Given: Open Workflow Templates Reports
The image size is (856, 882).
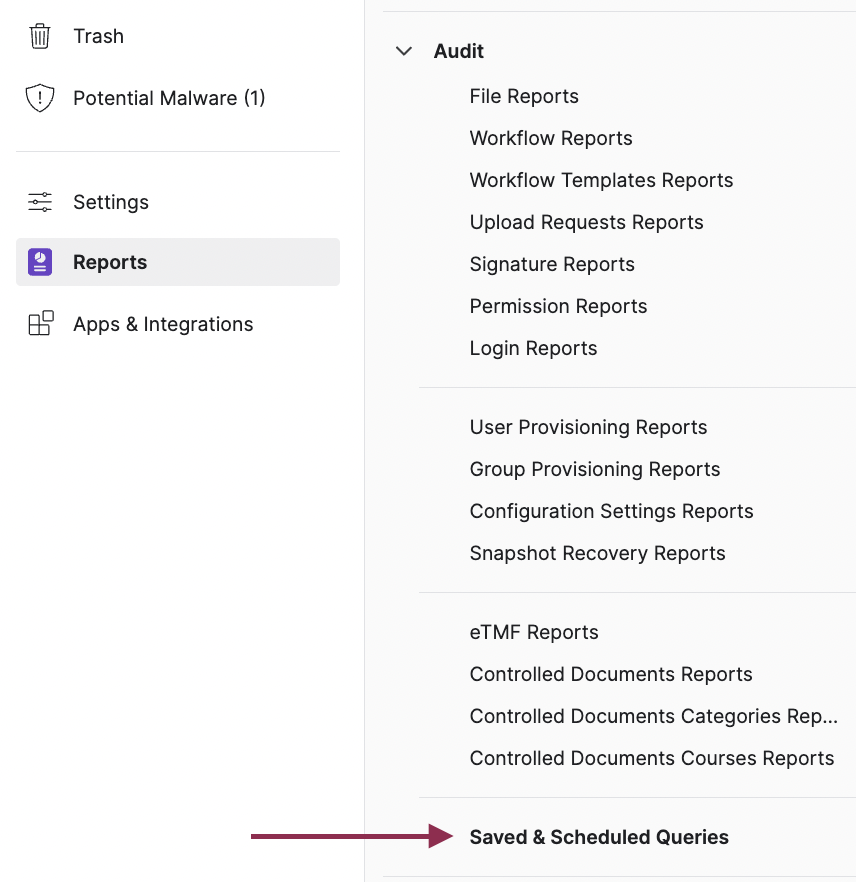Looking at the screenshot, I should pyautogui.click(x=601, y=180).
